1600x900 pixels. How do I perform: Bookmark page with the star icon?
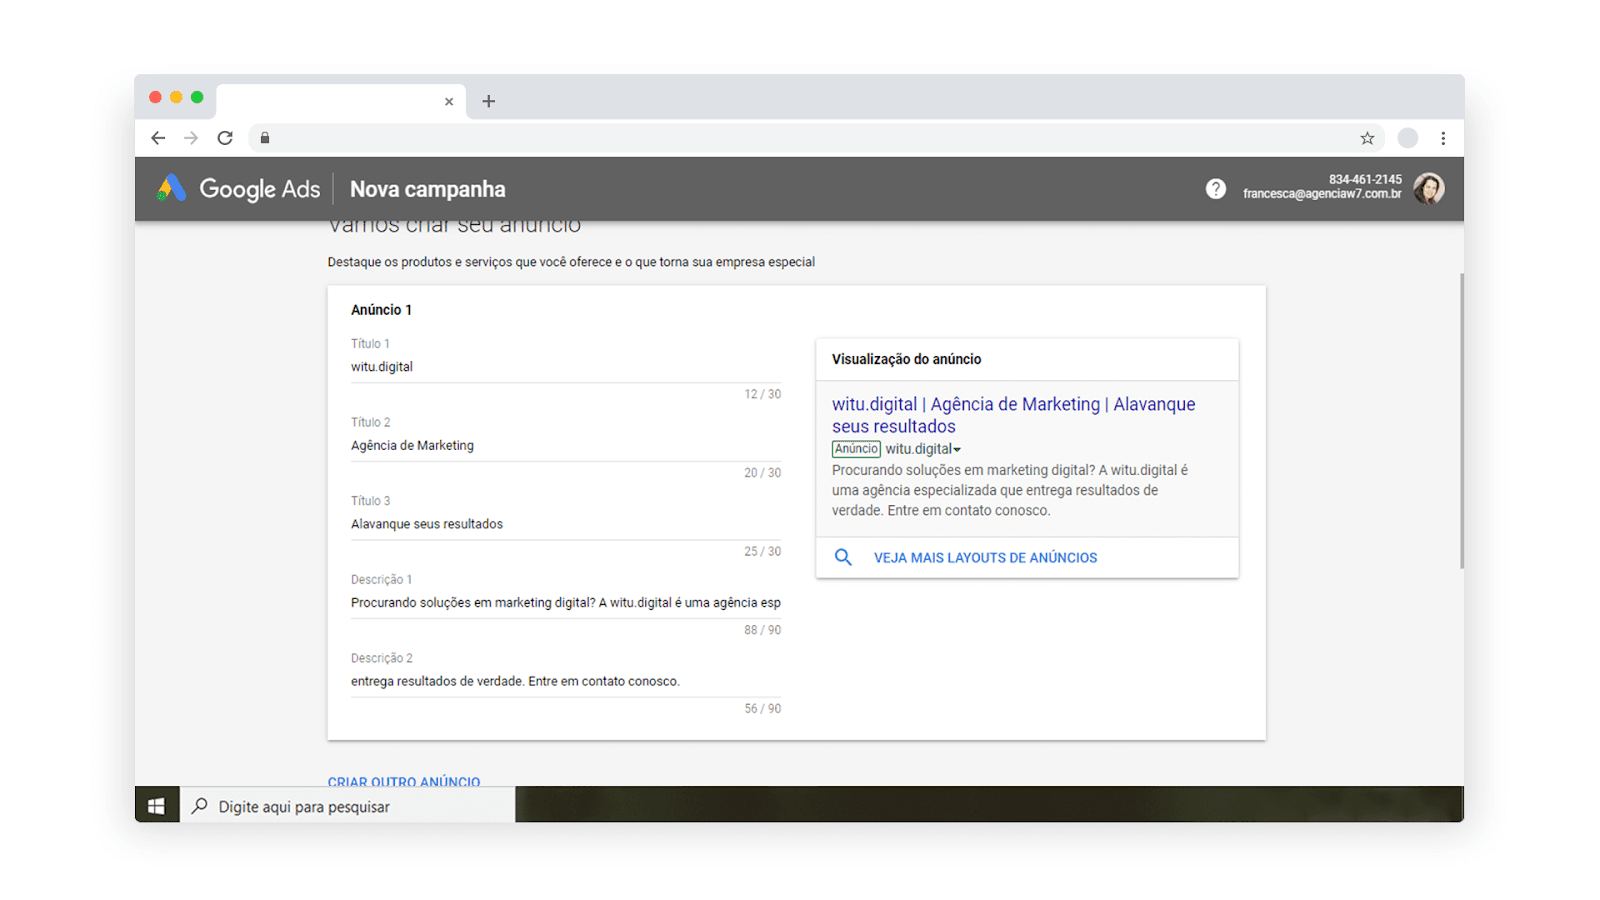1367,138
